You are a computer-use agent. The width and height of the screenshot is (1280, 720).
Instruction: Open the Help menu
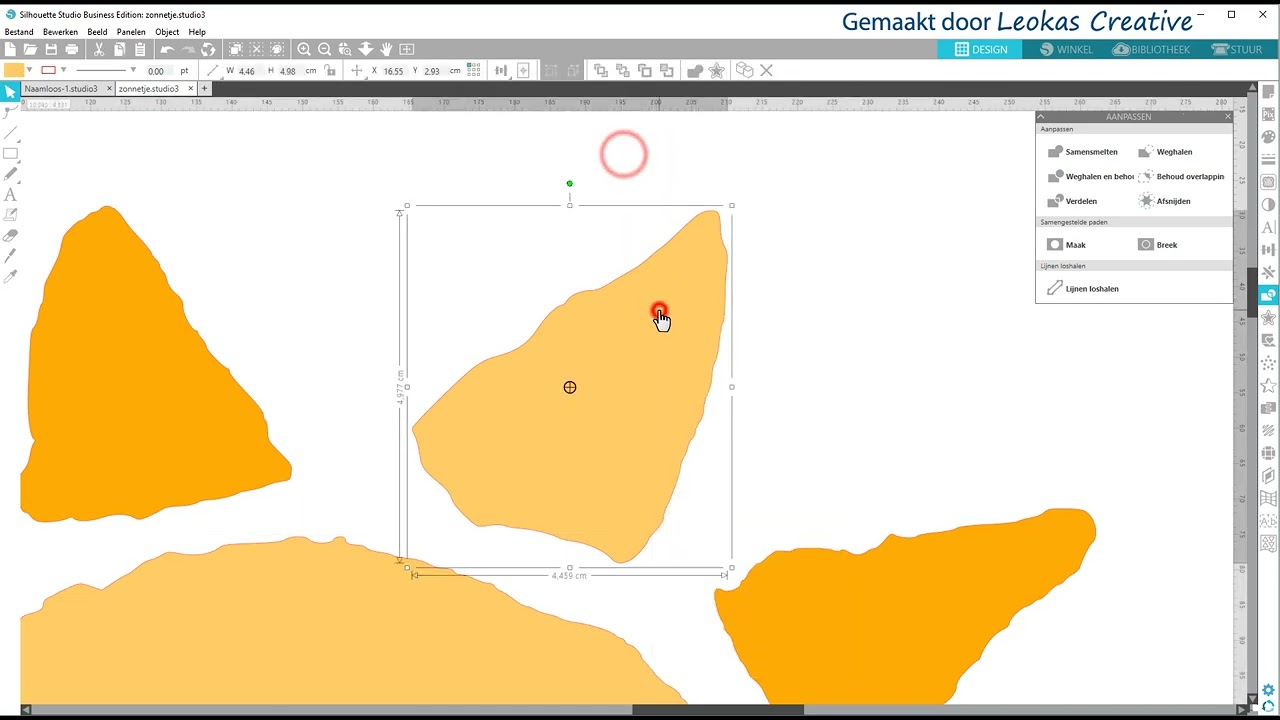click(x=197, y=32)
